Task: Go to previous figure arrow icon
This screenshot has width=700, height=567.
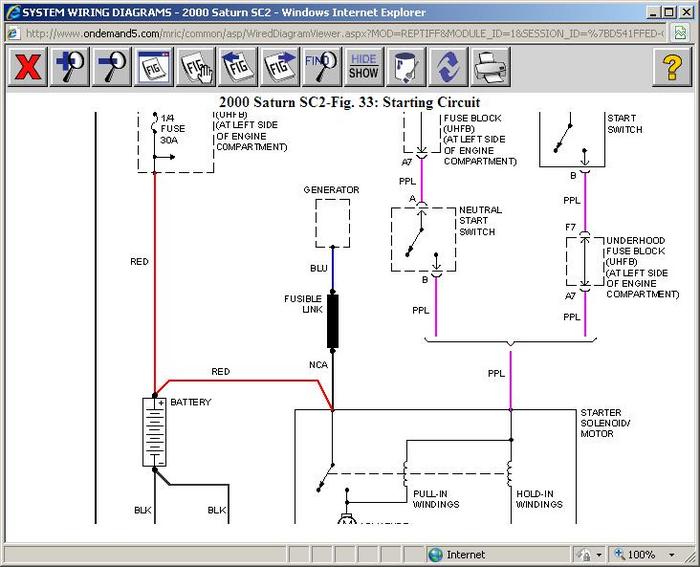Action: tap(238, 67)
